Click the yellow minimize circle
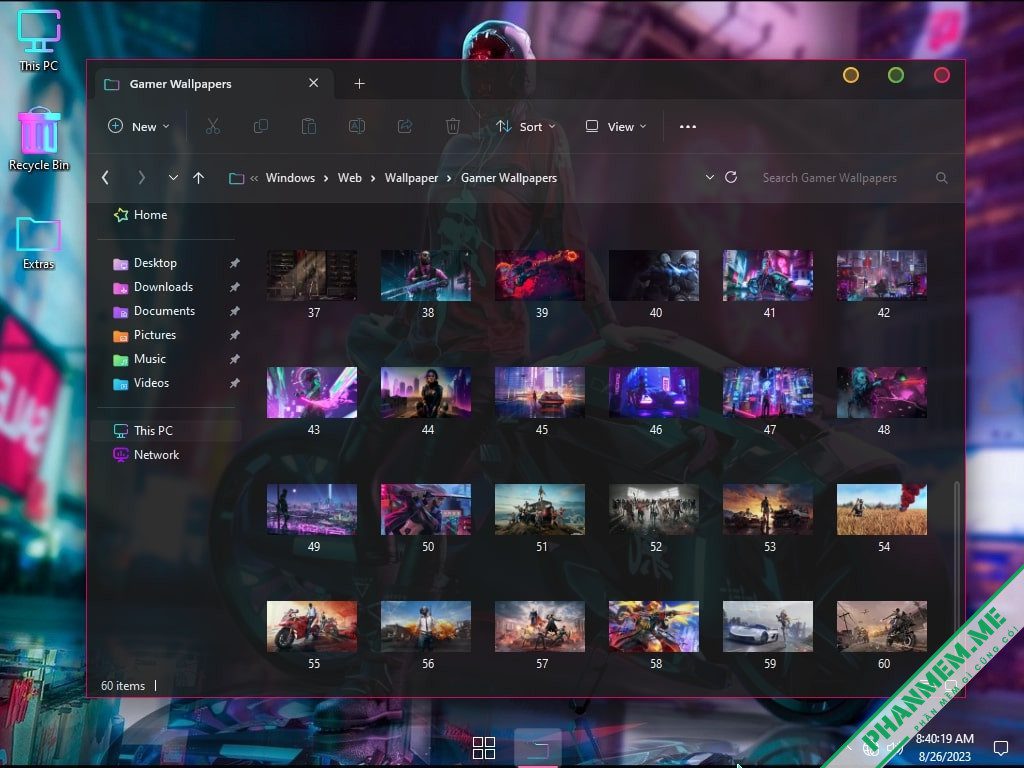Viewport: 1024px width, 768px height. 851,75
